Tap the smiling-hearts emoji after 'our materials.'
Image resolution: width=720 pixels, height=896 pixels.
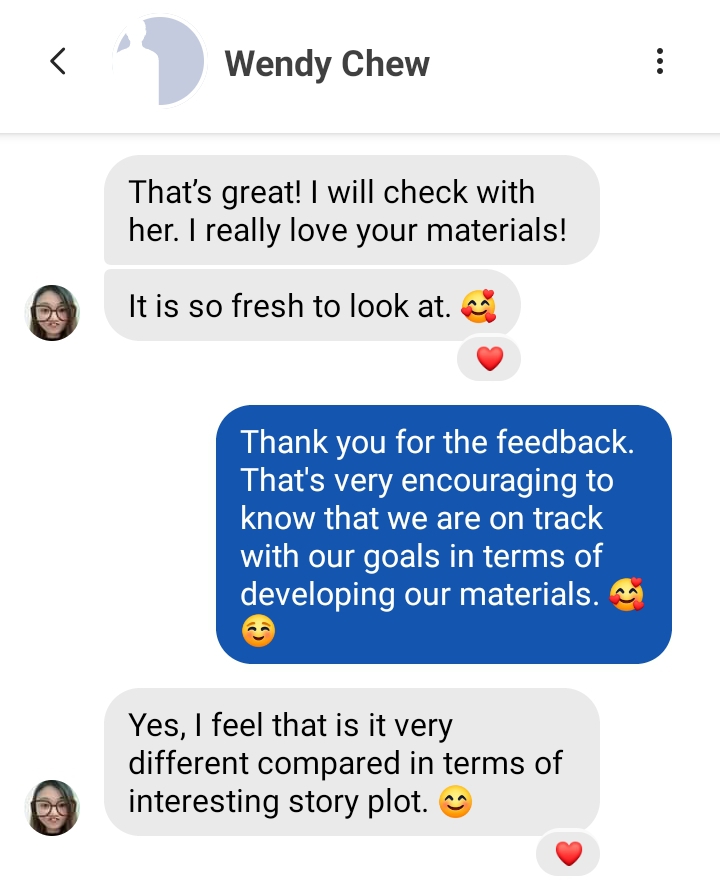627,594
